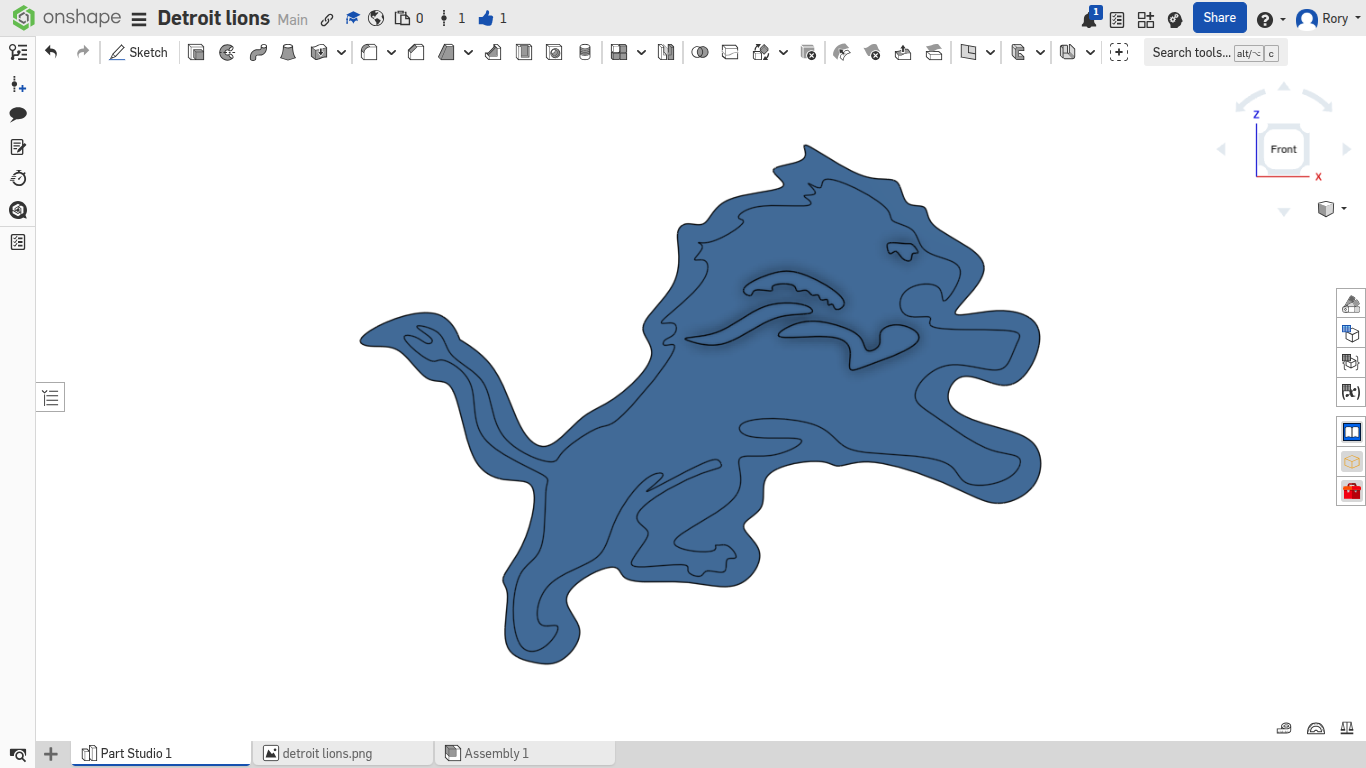The width and height of the screenshot is (1366, 768).
Task: Toggle the Custom tables panel
Action: 1351,362
